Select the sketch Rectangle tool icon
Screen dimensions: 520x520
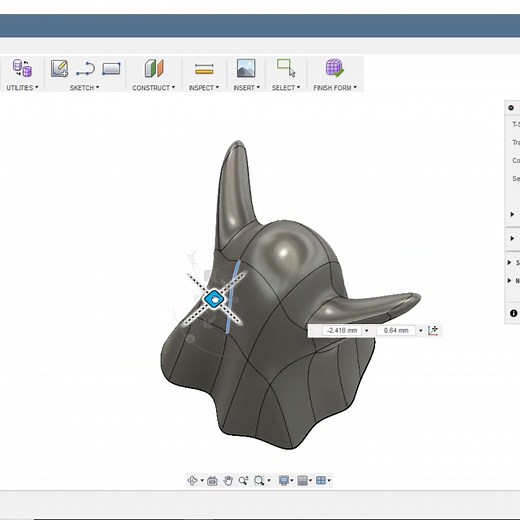pos(111,69)
